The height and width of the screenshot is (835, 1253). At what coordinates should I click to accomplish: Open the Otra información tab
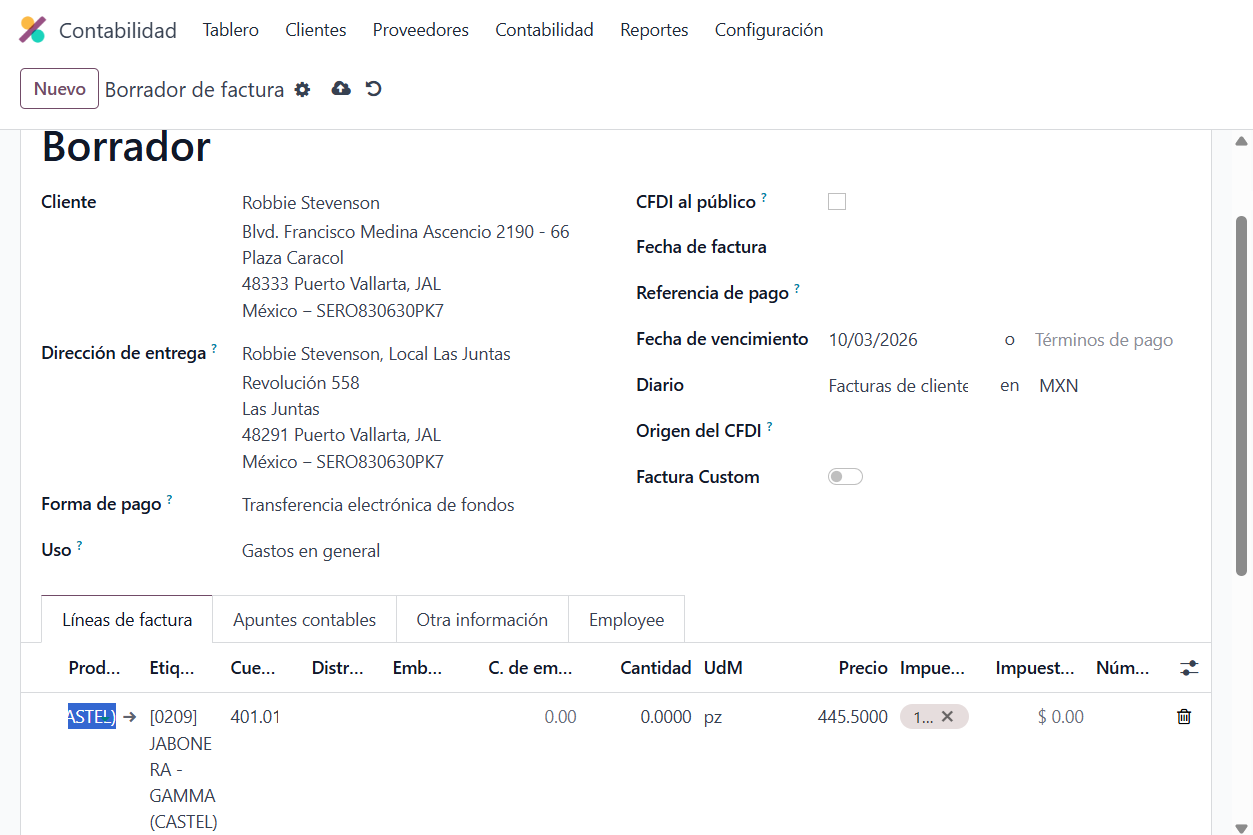point(482,620)
